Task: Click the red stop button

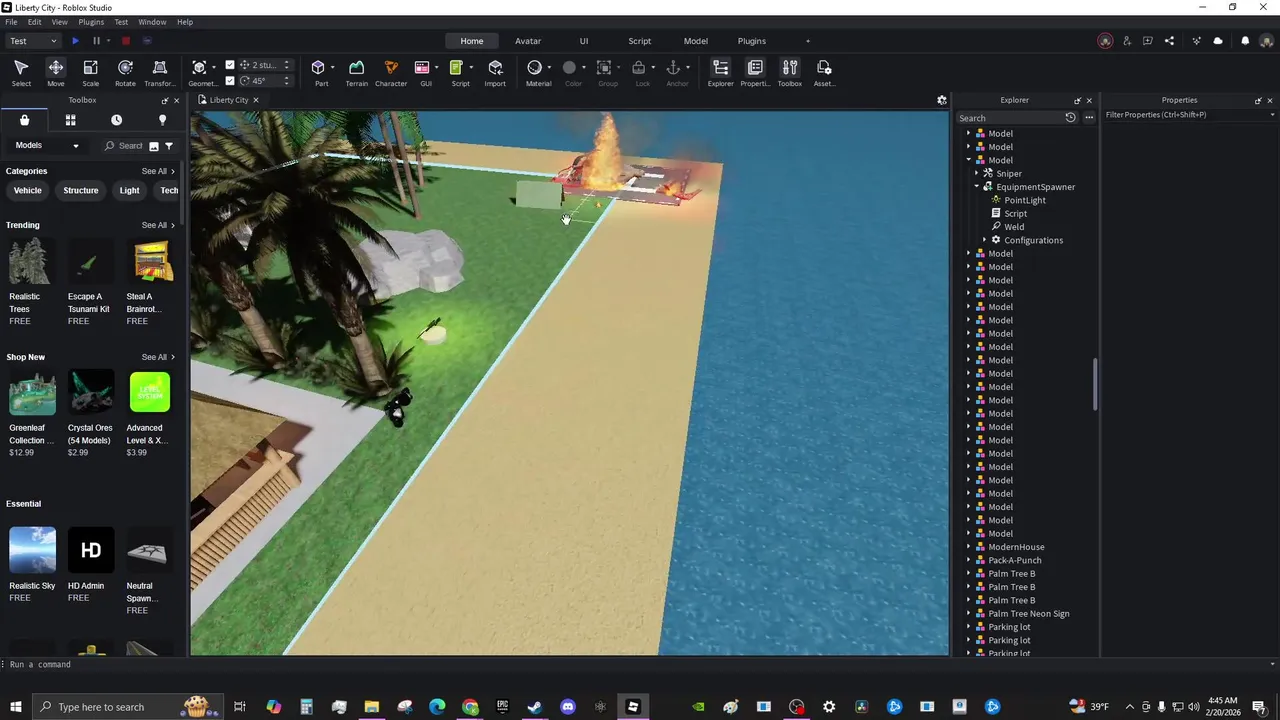Action: click(126, 41)
